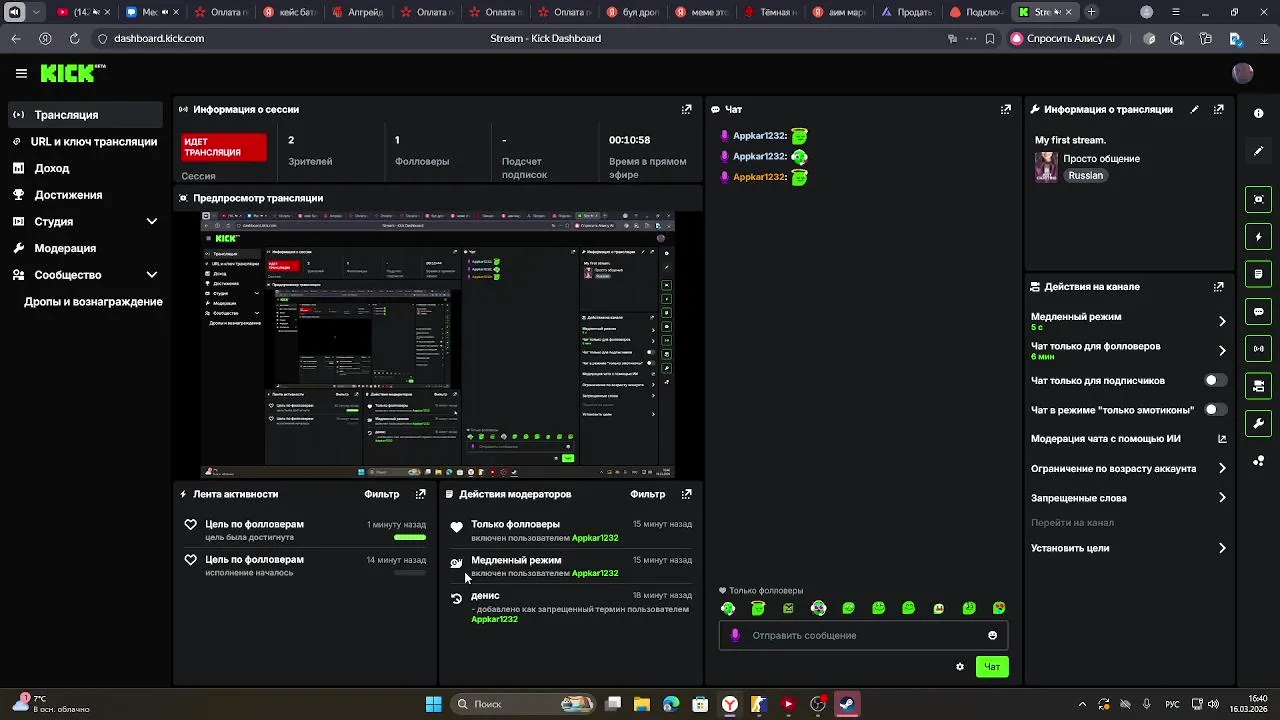Select Трансляция in the sidebar

pos(84,115)
